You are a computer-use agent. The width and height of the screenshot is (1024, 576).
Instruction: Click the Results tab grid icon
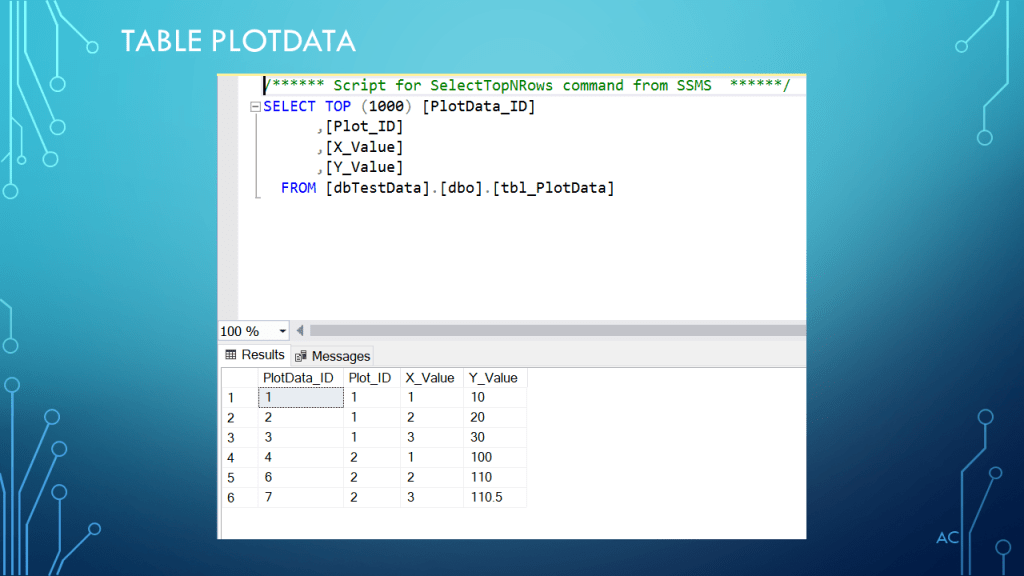230,355
